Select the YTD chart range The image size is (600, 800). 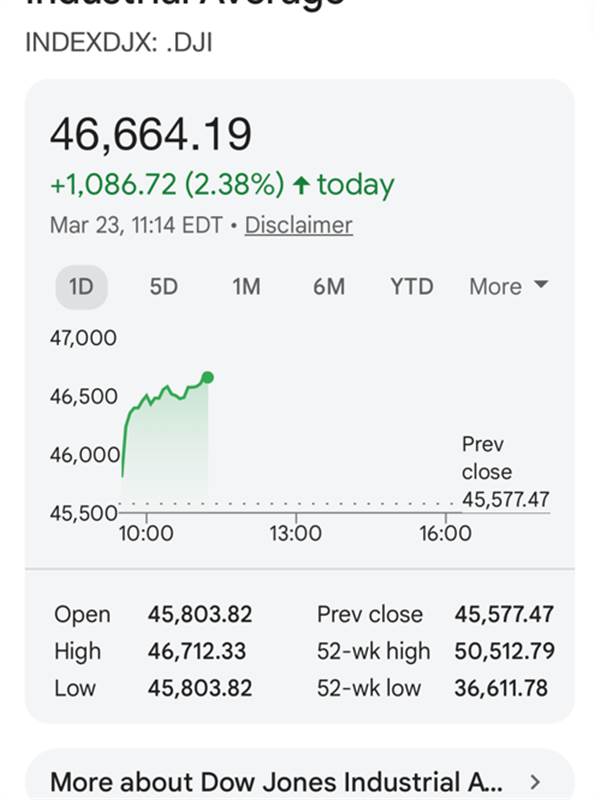(x=412, y=287)
